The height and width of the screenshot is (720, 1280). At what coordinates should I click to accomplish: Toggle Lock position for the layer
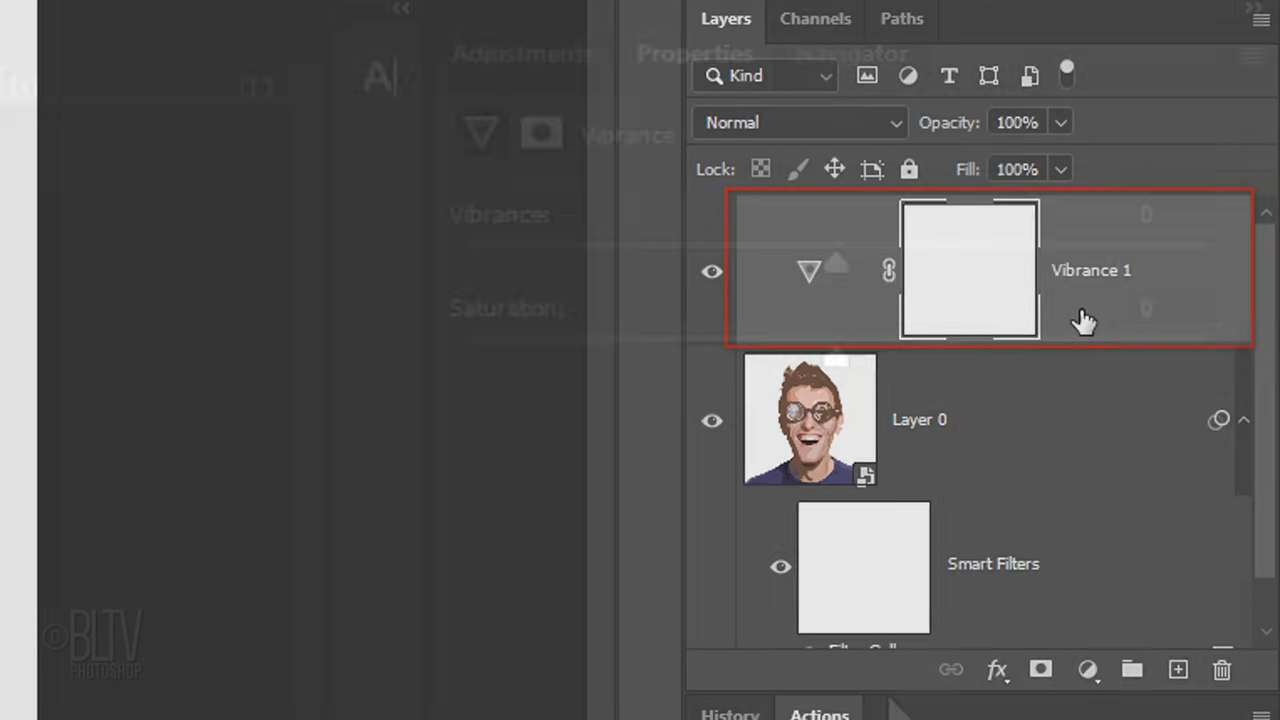click(x=834, y=169)
